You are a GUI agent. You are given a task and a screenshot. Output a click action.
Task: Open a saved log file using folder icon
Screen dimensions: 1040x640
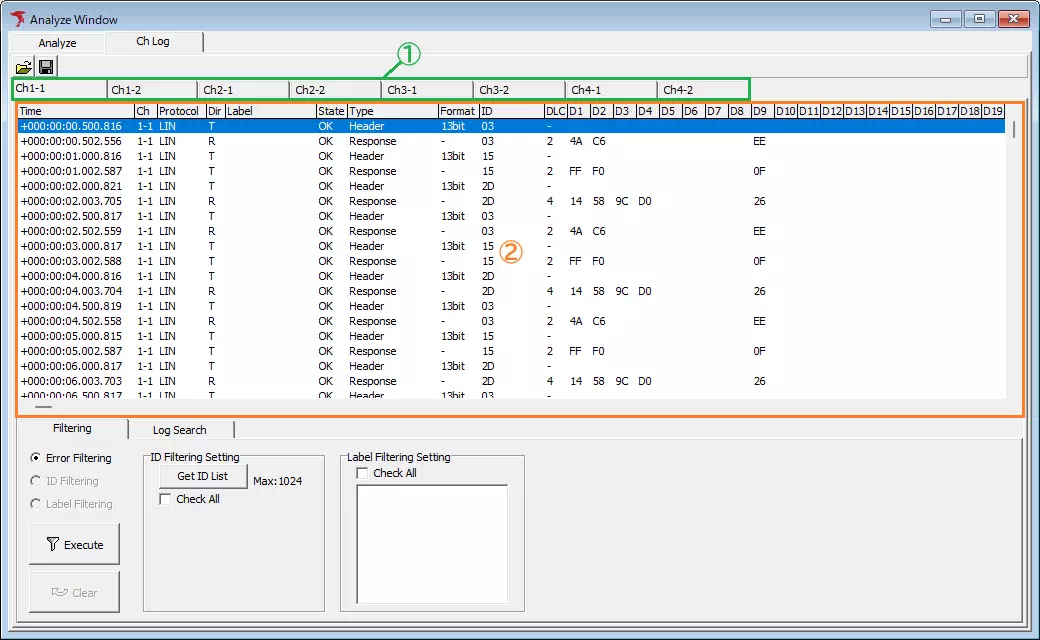tap(23, 66)
